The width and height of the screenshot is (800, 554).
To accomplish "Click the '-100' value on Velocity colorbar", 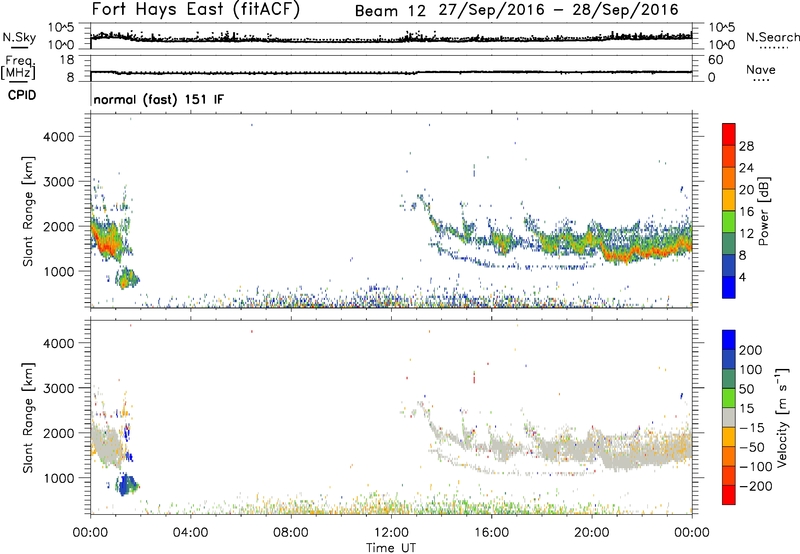I will [756, 467].
